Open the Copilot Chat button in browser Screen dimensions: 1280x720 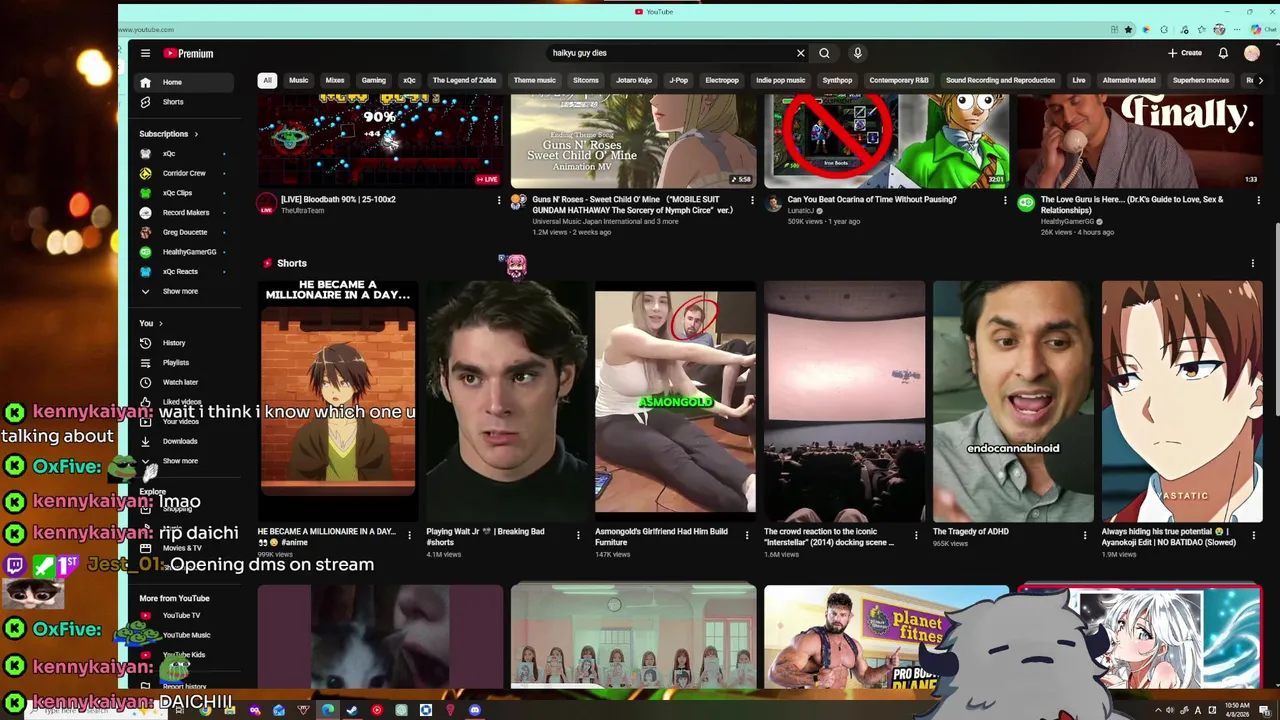[1262, 30]
